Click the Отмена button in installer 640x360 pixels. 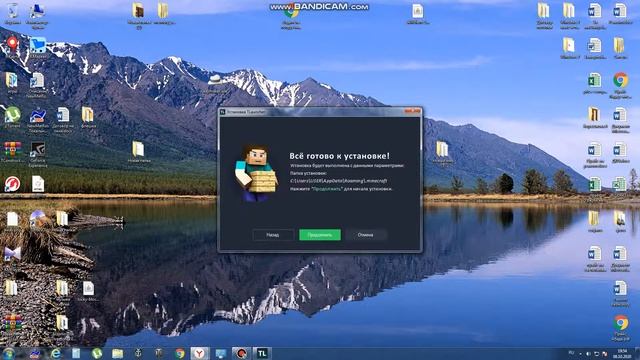[x=366, y=235]
